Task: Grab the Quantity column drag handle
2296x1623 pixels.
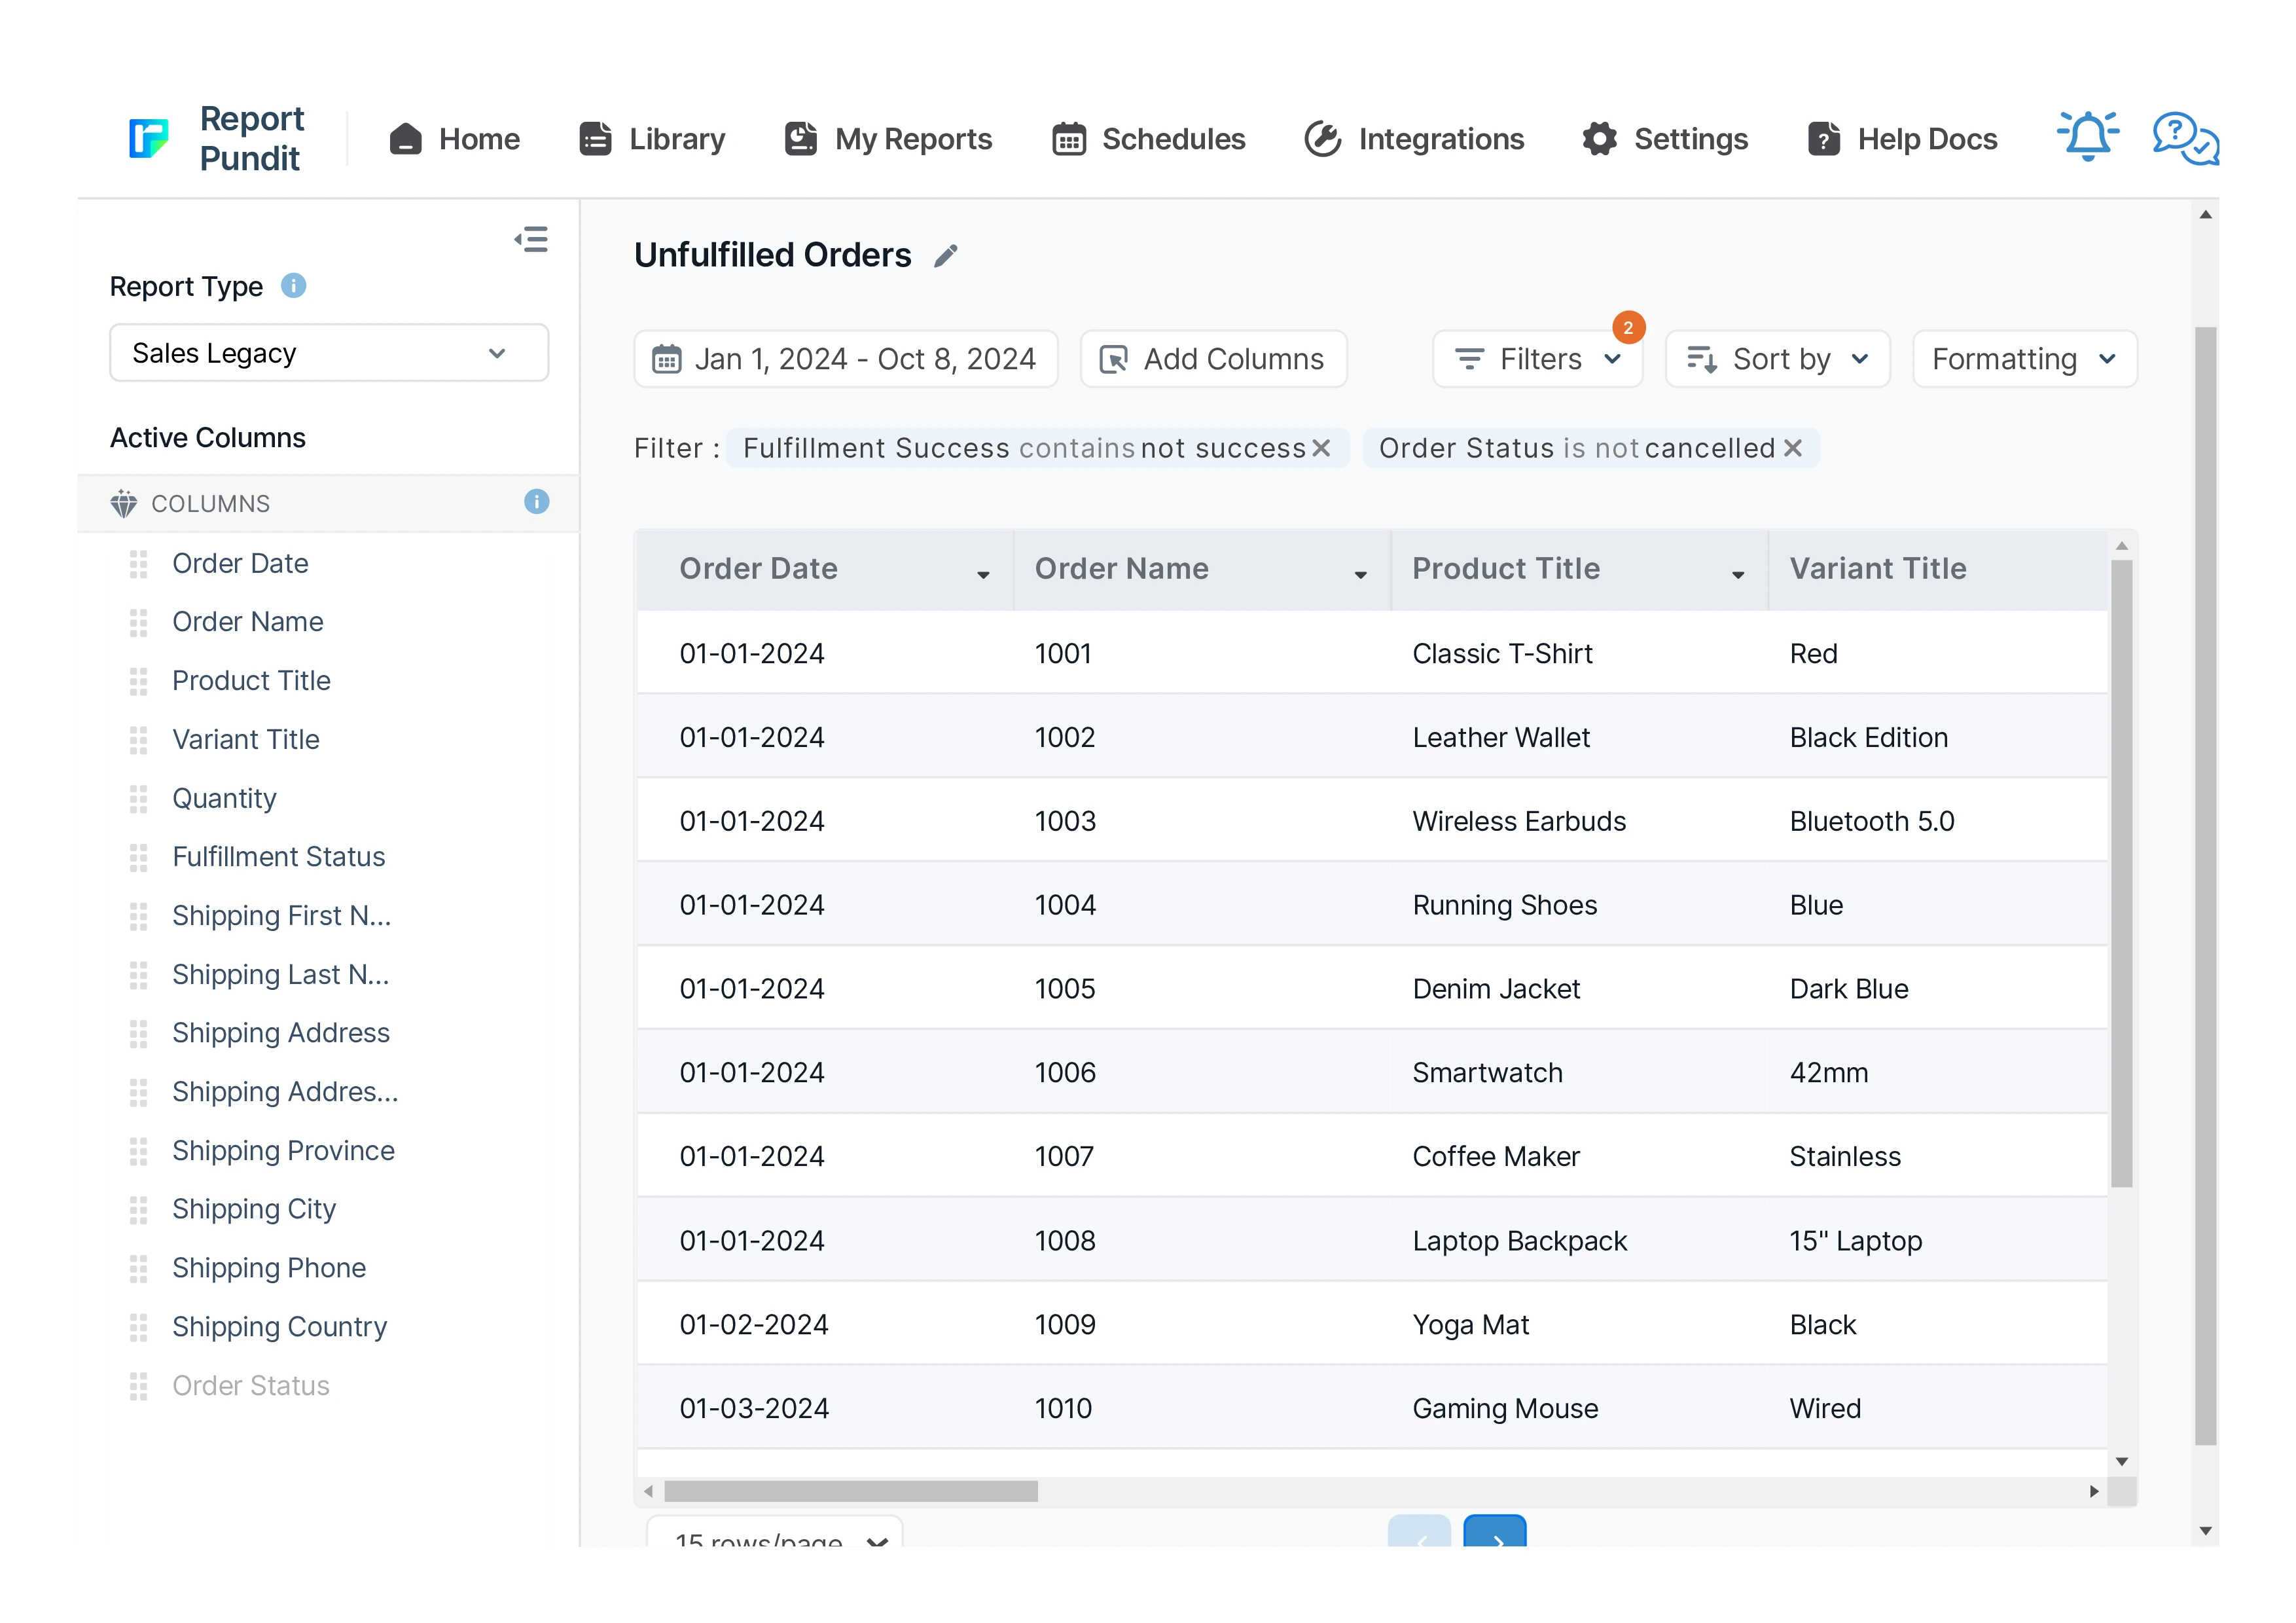Action: tap(138, 799)
